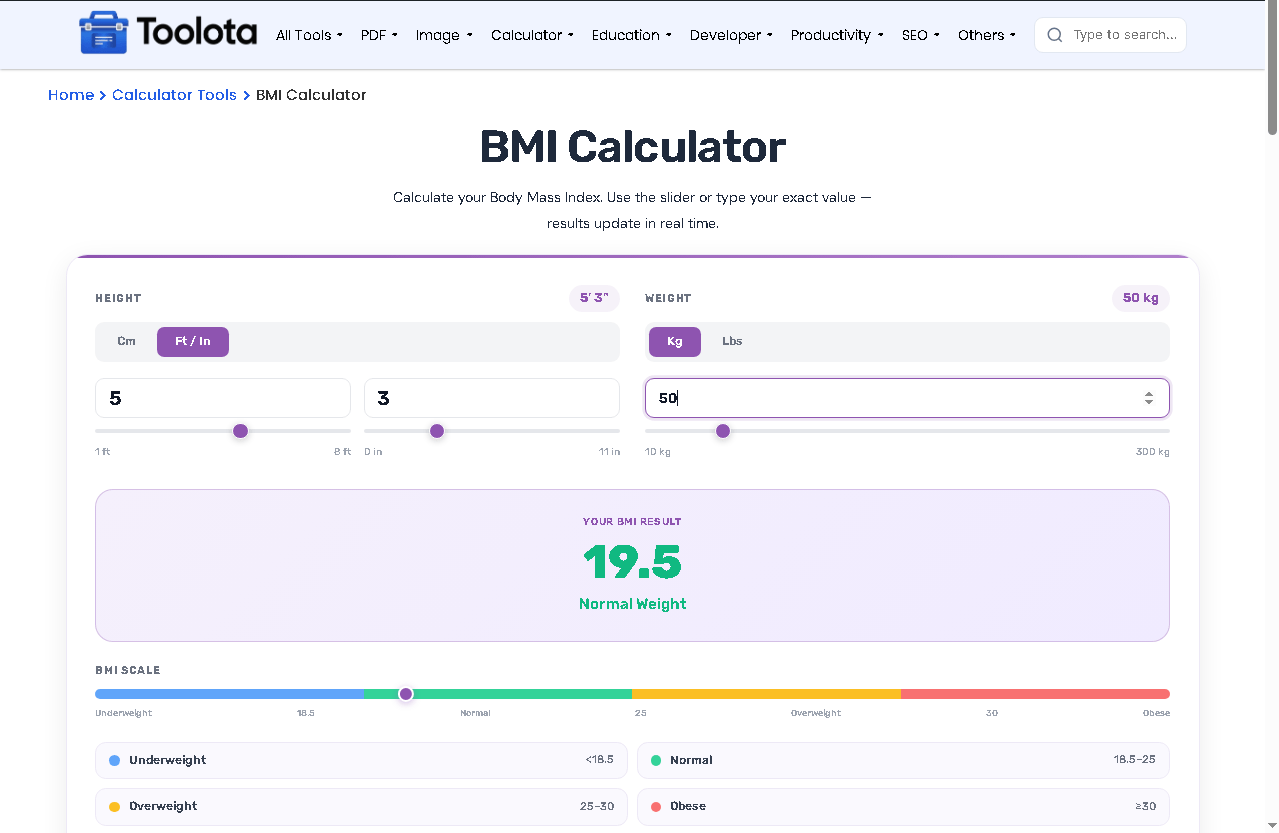Click the Toolota toolbox logo icon
This screenshot has height=833, width=1279.
pos(104,33)
